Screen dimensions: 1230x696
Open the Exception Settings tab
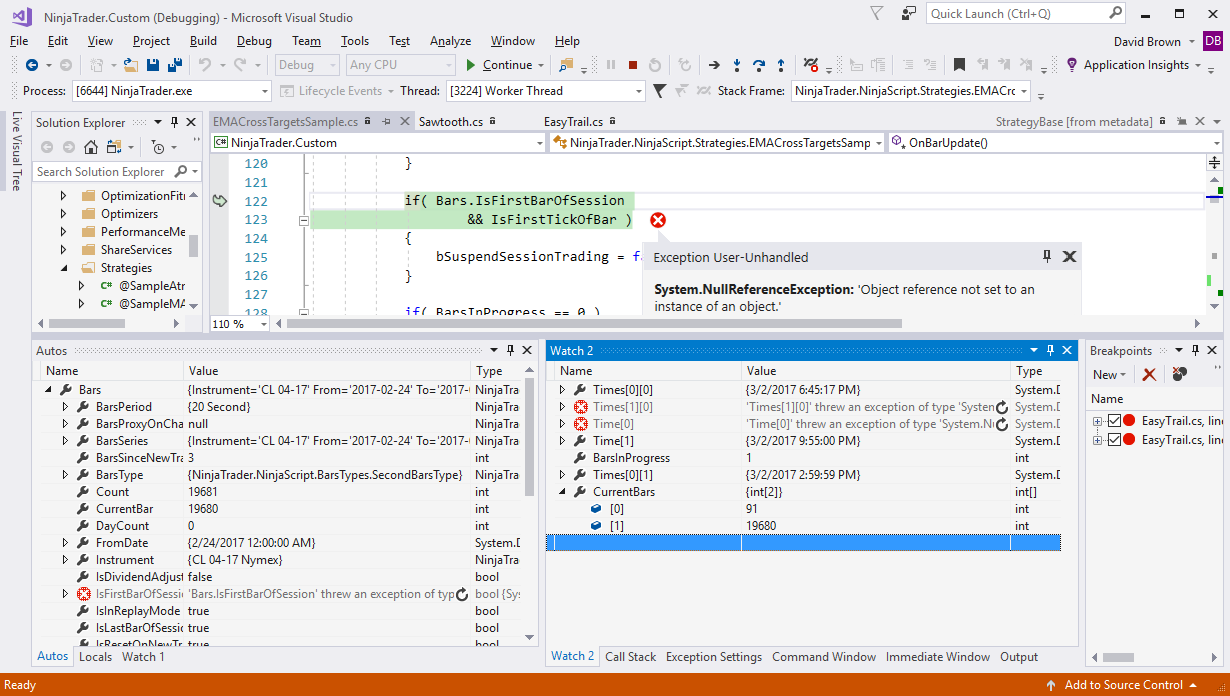coord(714,657)
